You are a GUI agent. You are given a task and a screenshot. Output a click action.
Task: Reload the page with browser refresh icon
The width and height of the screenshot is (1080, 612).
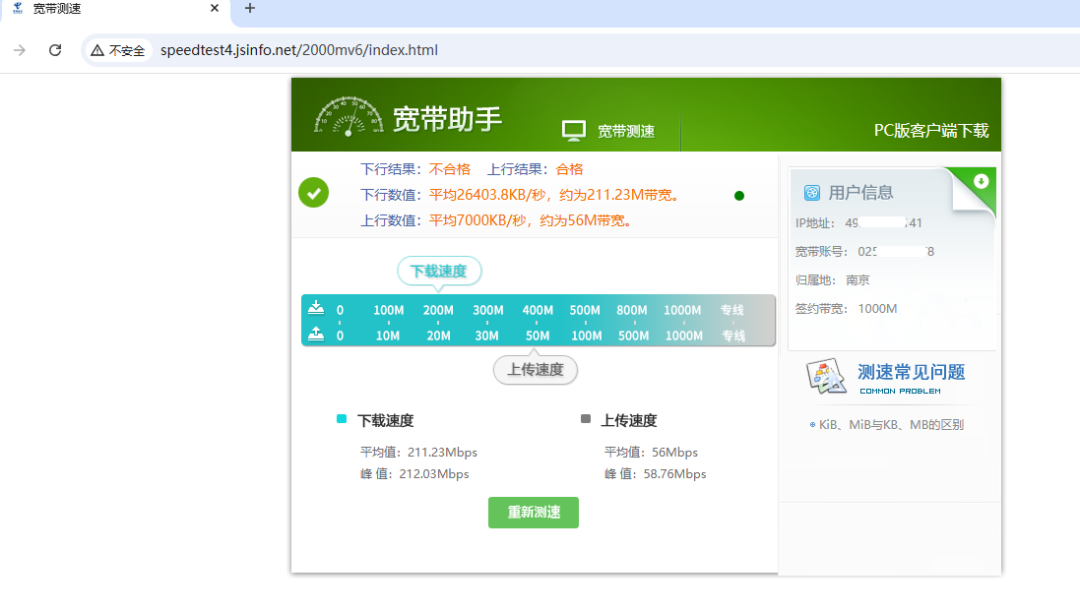55,50
